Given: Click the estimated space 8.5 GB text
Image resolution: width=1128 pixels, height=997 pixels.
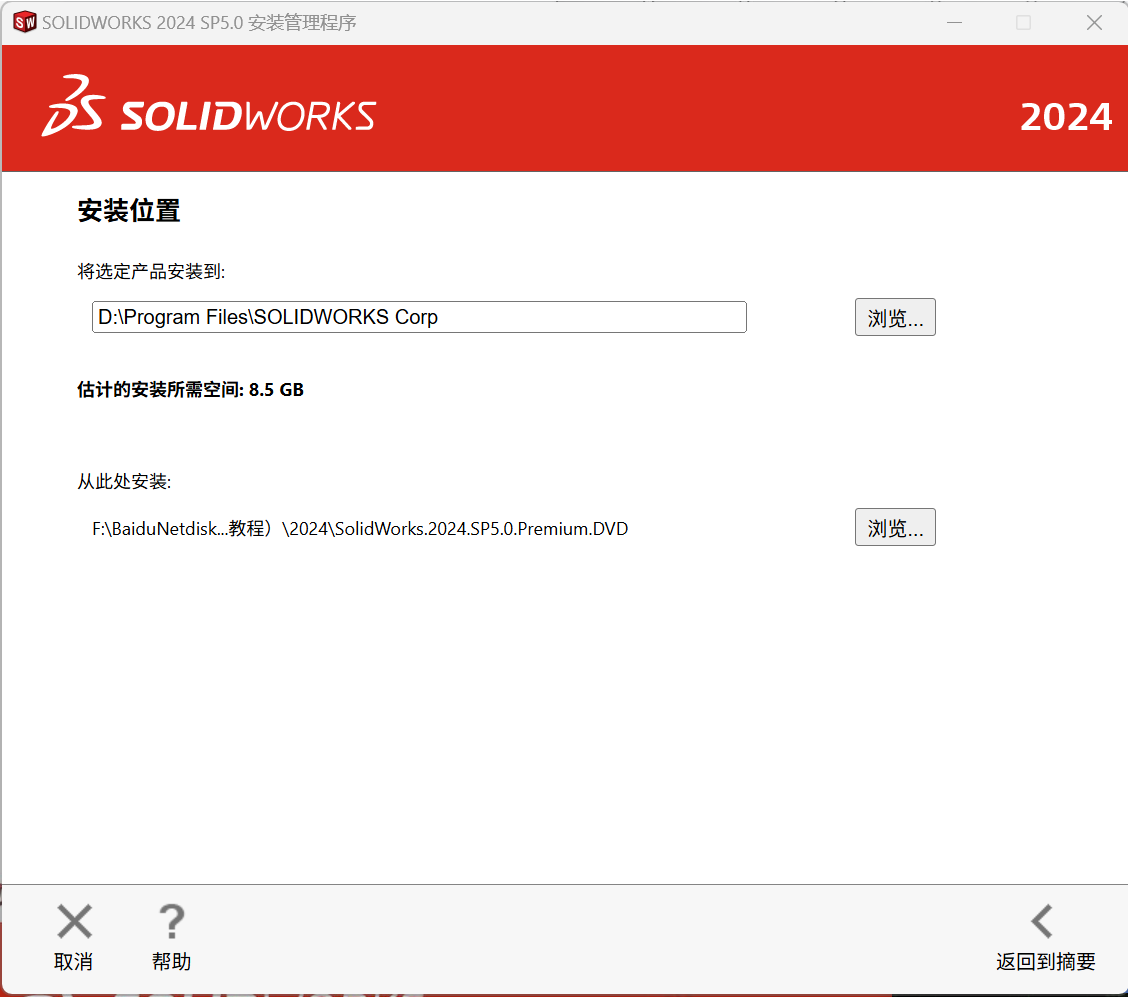Looking at the screenshot, I should point(191,390).
